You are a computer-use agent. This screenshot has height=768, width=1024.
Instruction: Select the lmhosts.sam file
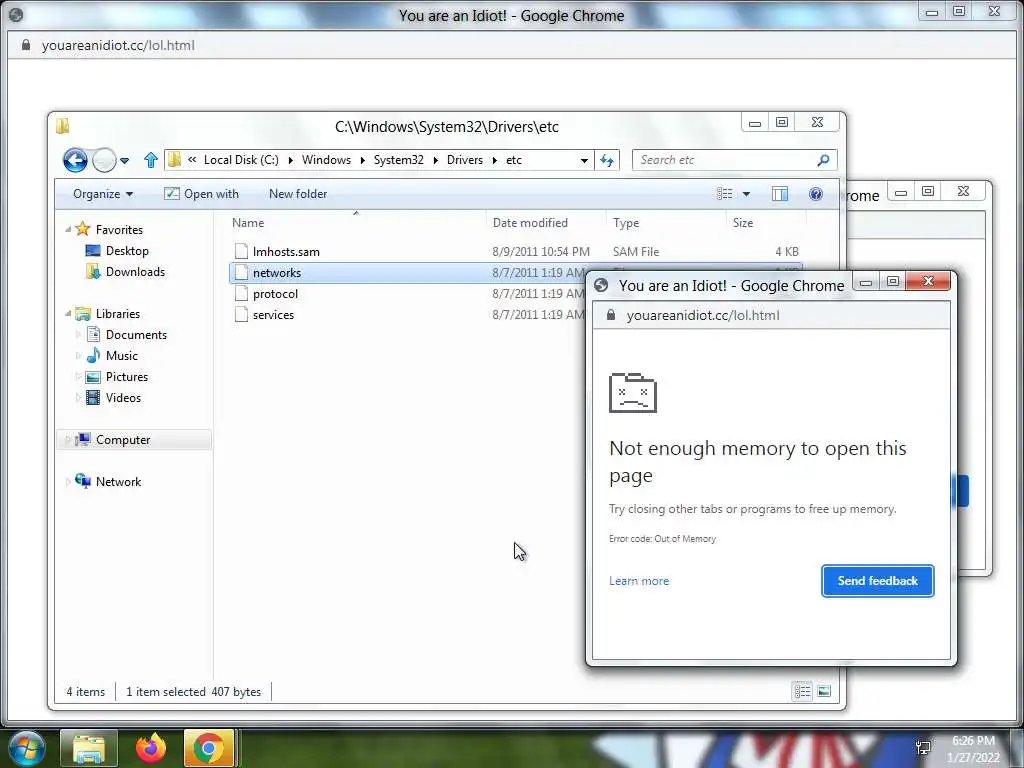tap(286, 251)
